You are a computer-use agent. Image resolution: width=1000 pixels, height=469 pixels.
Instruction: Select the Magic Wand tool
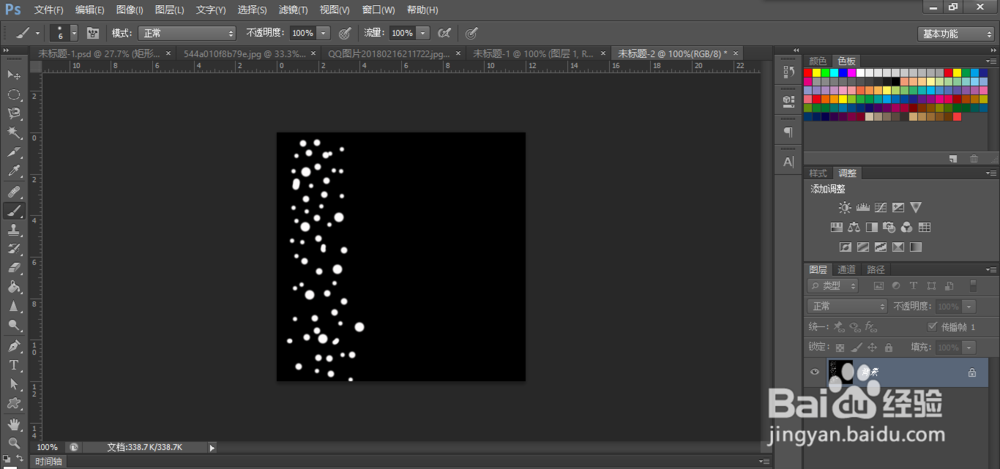click(x=14, y=133)
